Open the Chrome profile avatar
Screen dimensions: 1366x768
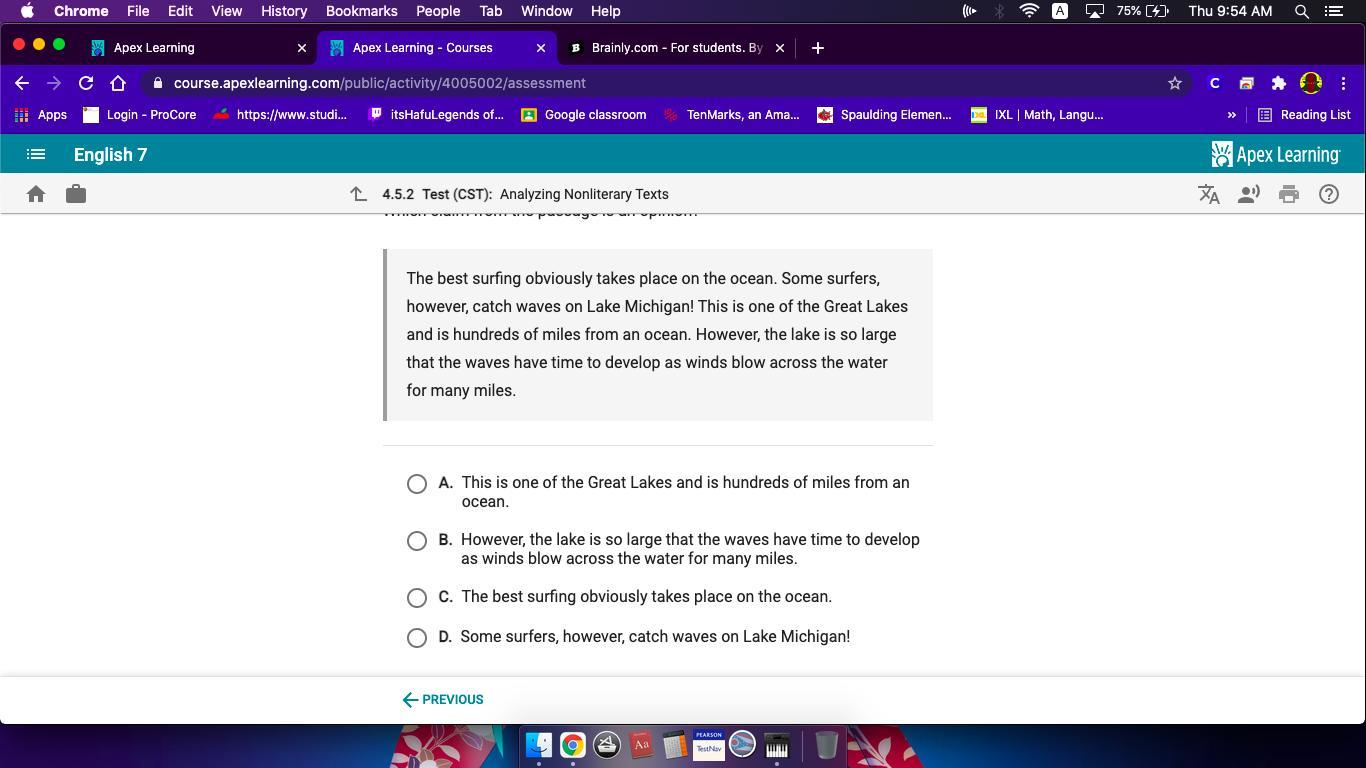click(x=1311, y=83)
